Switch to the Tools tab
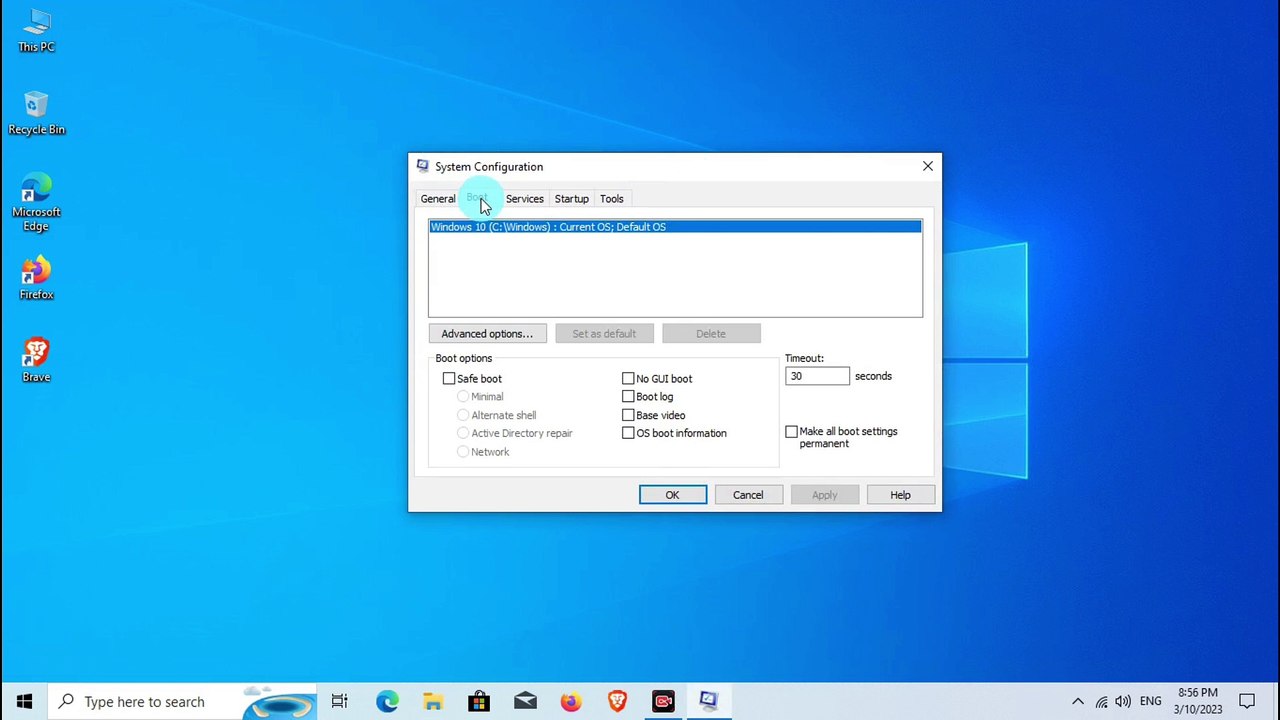This screenshot has height=720, width=1280. tap(611, 199)
